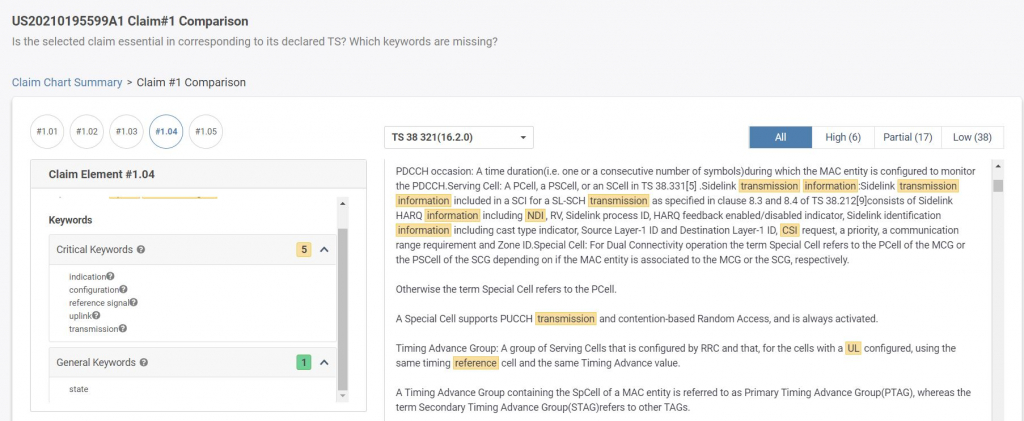Click help icon next to Critical Keywords
Image resolution: width=1024 pixels, height=421 pixels.
(141, 249)
